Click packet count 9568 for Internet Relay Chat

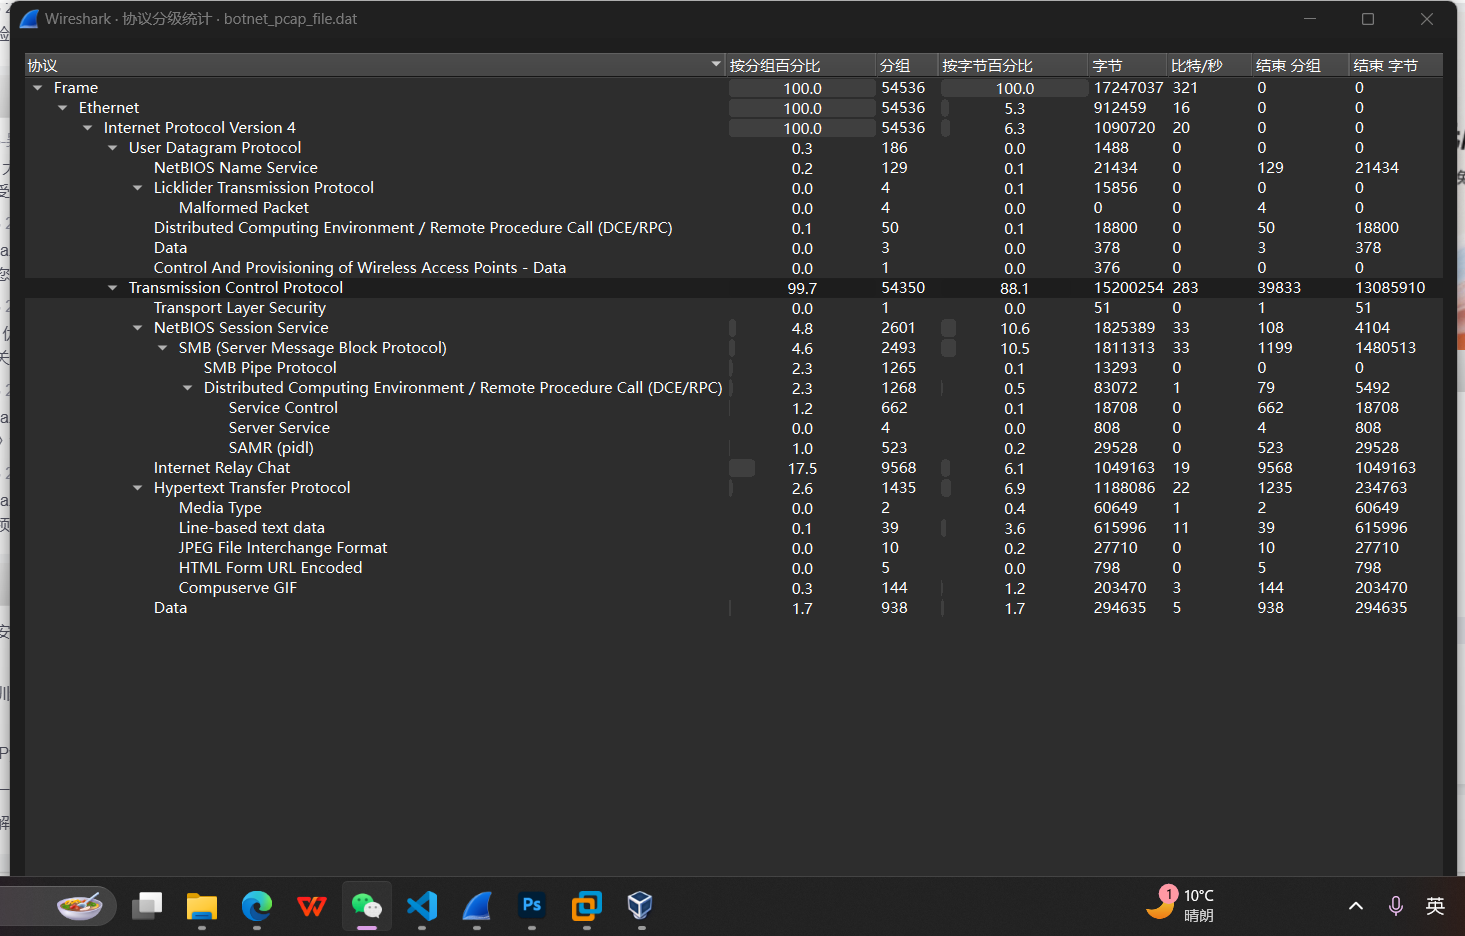[898, 468]
